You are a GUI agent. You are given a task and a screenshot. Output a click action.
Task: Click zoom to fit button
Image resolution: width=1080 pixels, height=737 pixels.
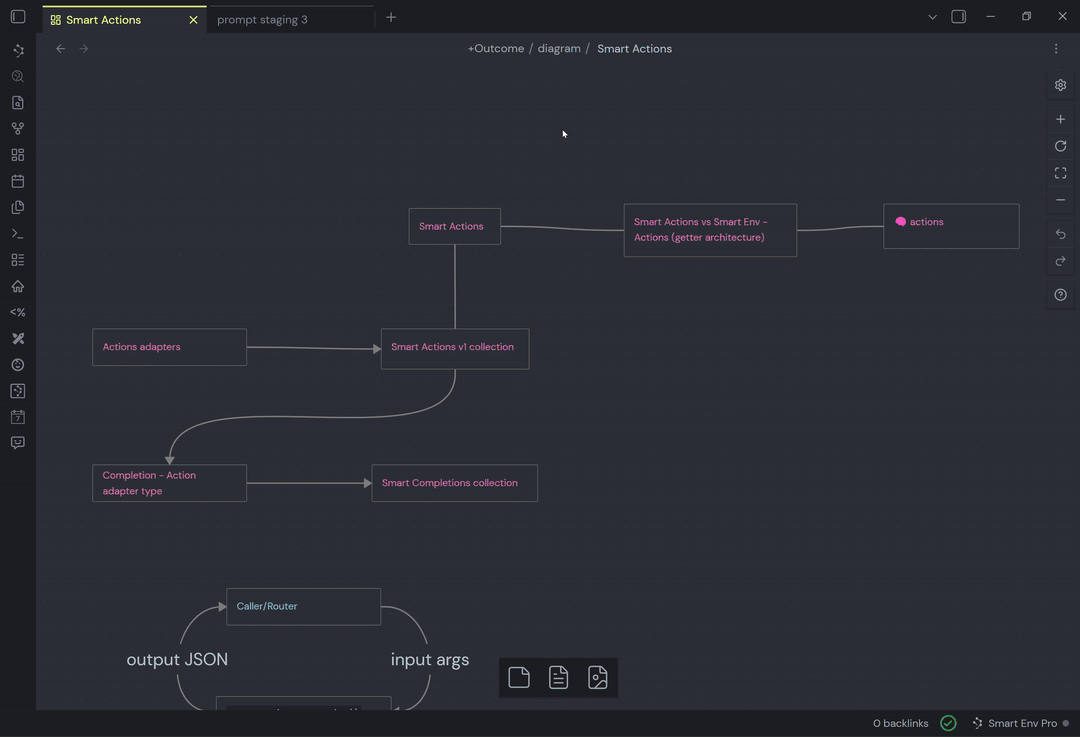pos(1060,173)
